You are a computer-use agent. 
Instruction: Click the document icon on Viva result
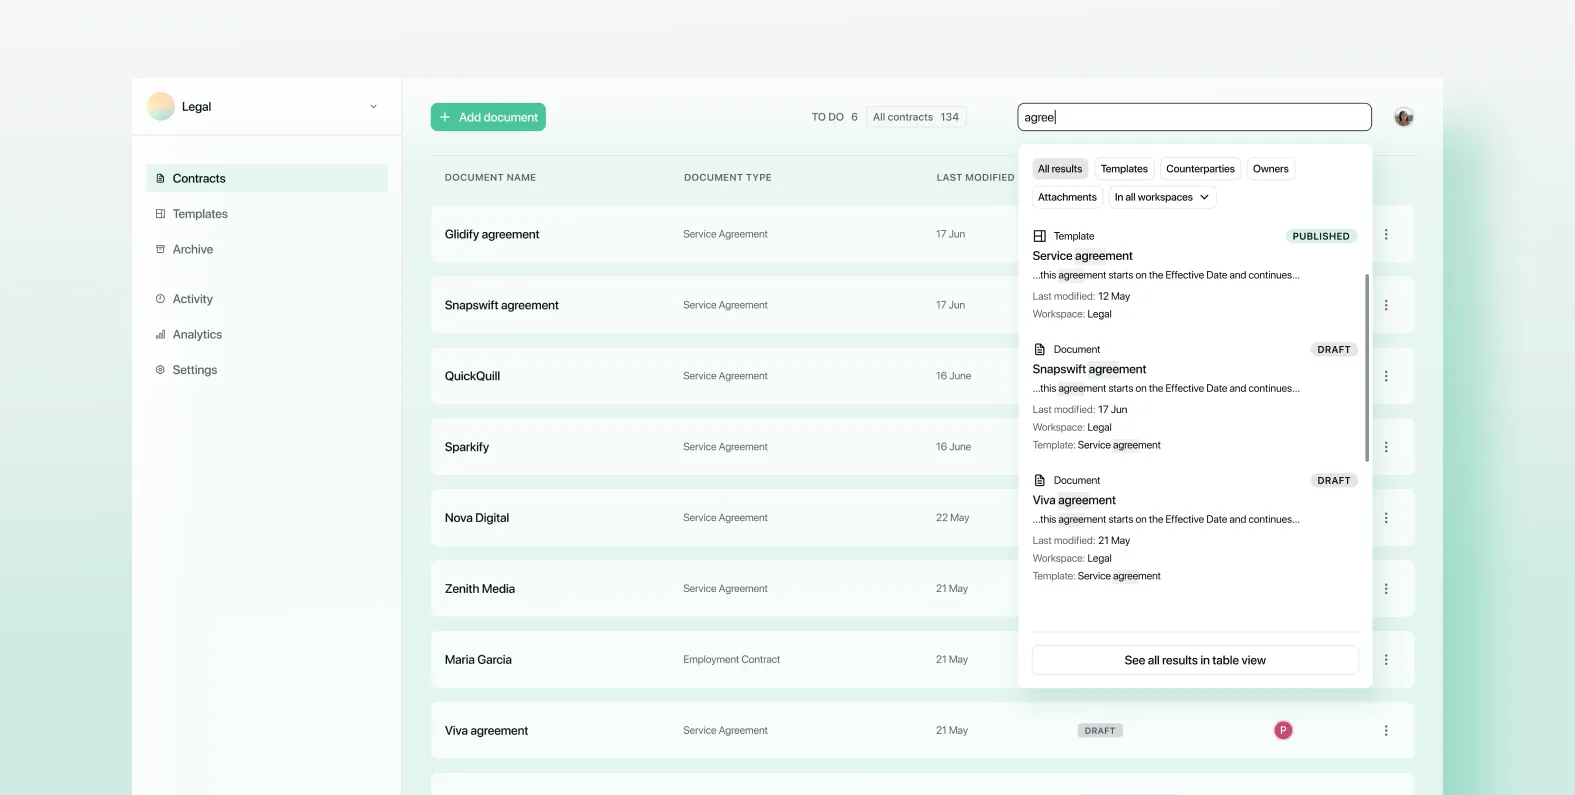[x=1039, y=480]
